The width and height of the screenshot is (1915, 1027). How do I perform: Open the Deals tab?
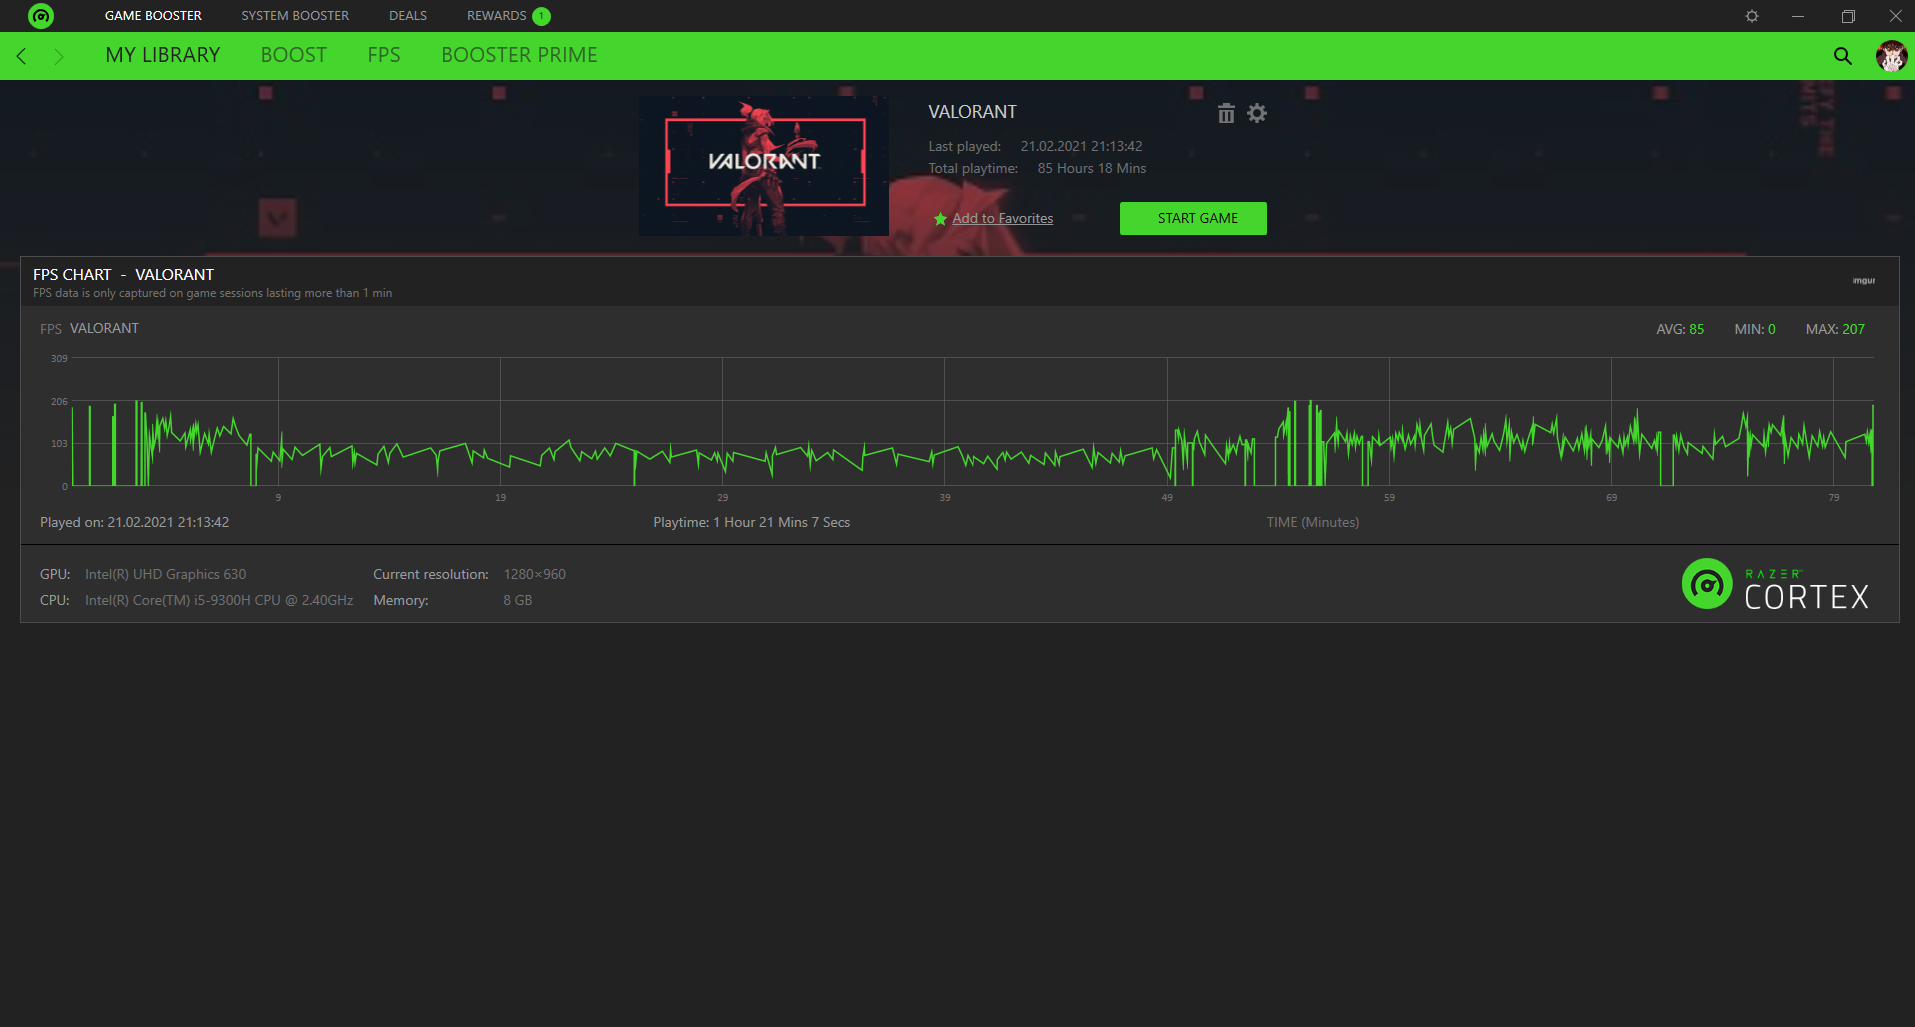point(408,16)
